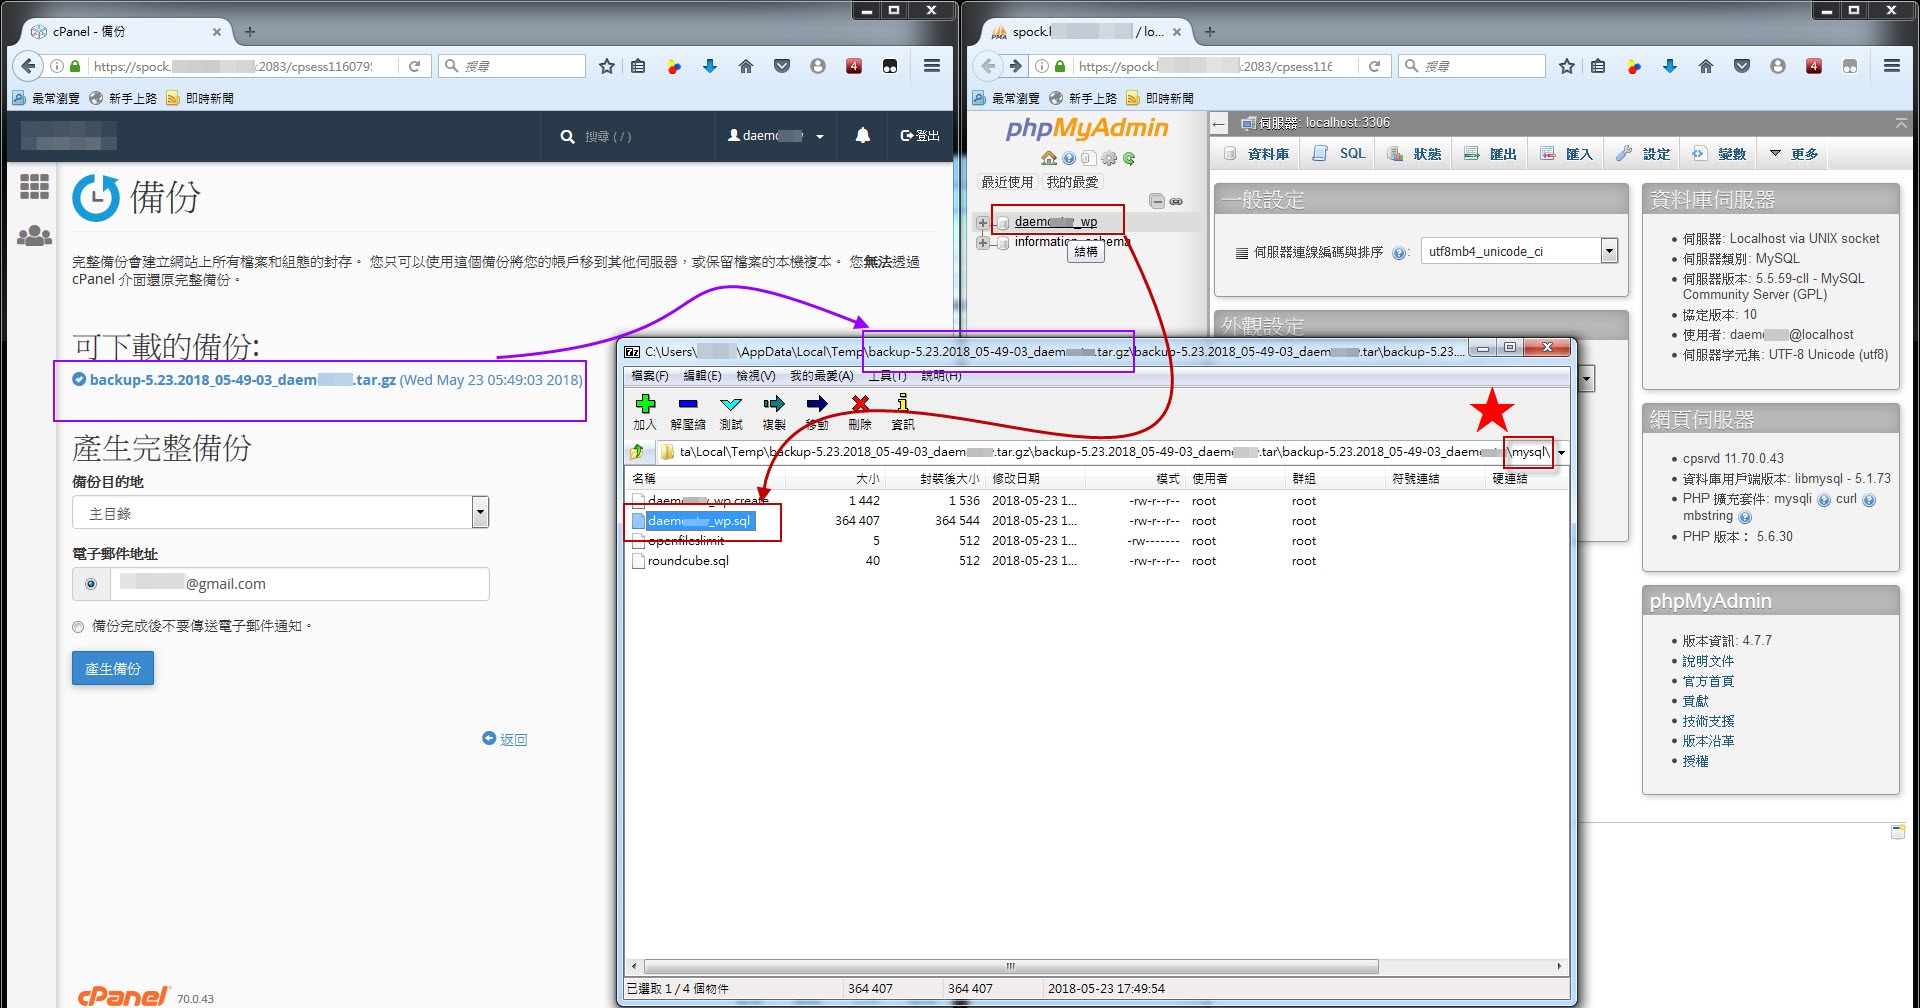This screenshot has width=1920, height=1008.
Task: Open the 7-Zip path history dropdown arrow
Action: 1561,452
